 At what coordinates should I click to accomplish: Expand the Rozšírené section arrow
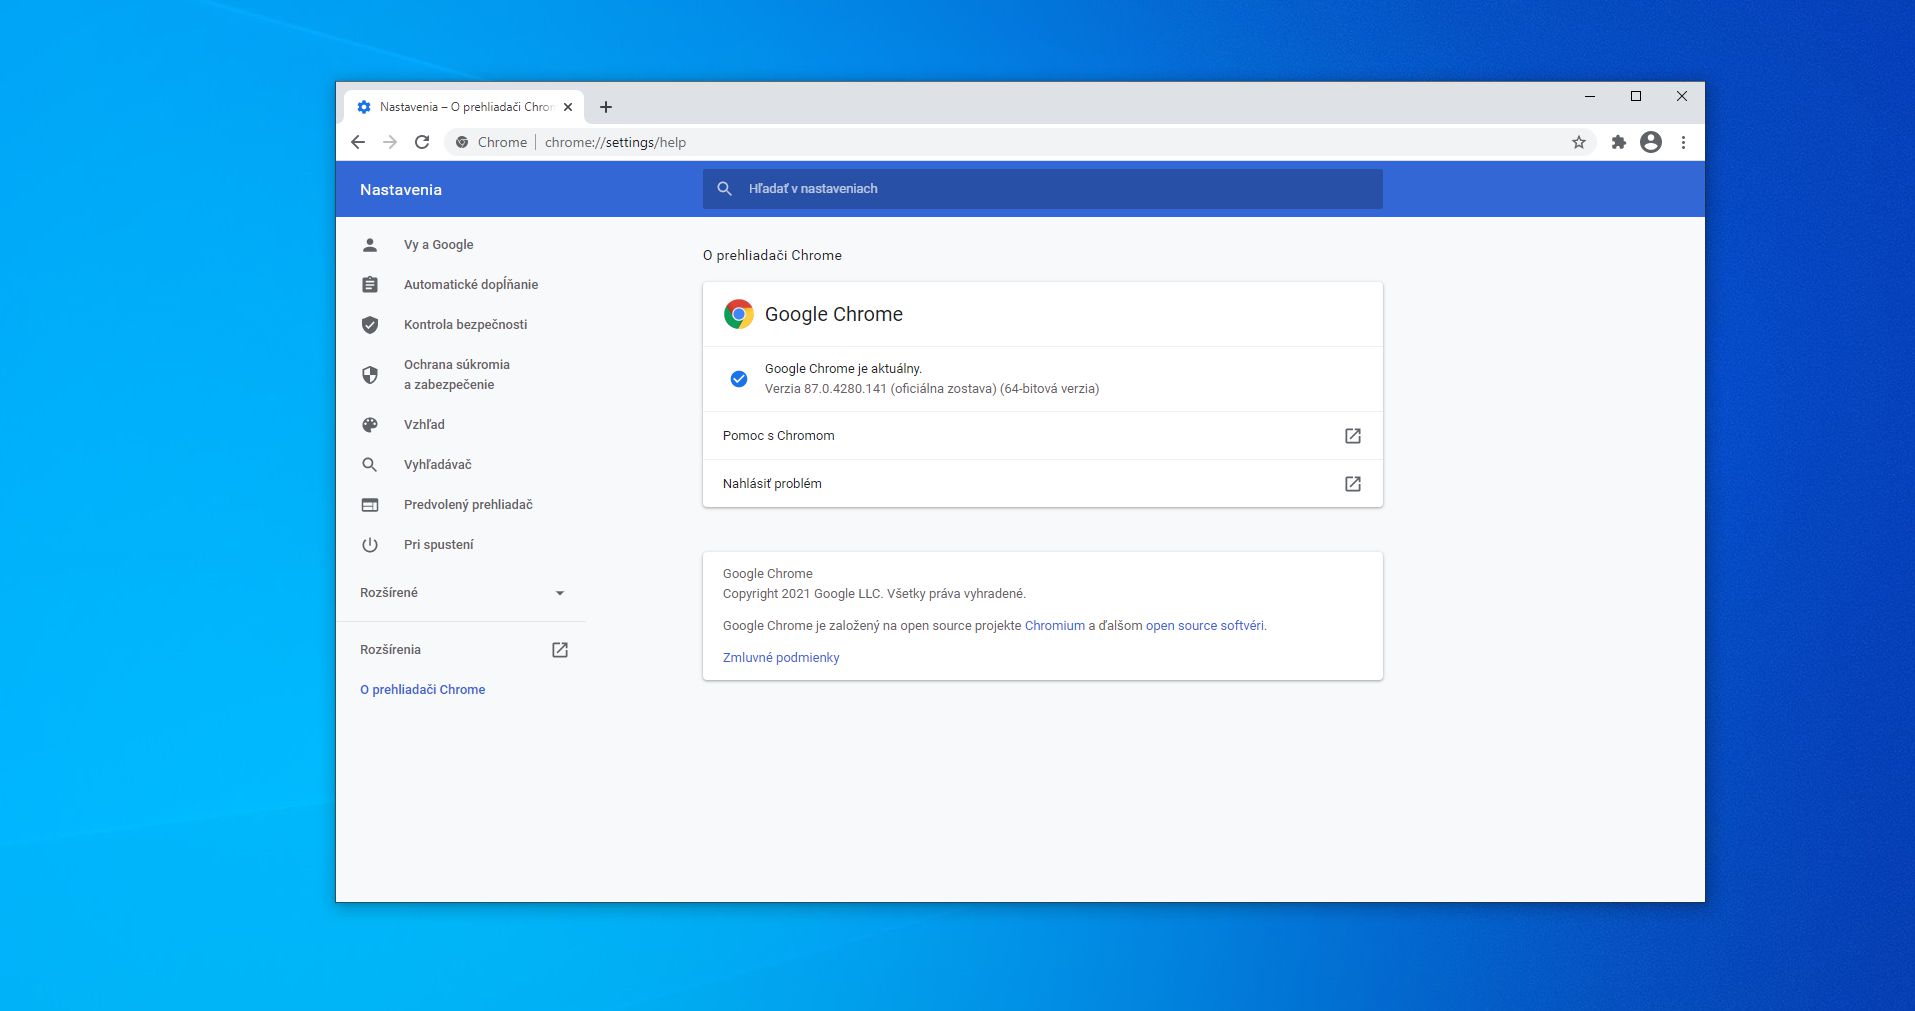(560, 593)
